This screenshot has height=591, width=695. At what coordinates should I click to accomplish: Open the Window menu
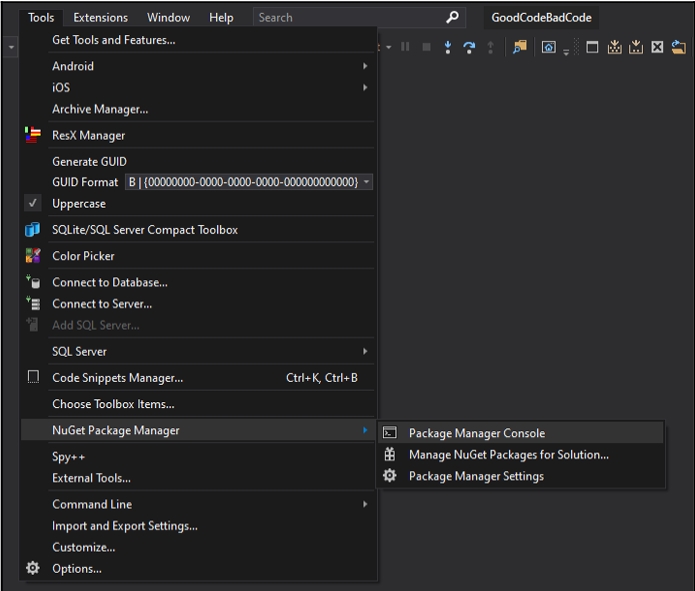168,17
